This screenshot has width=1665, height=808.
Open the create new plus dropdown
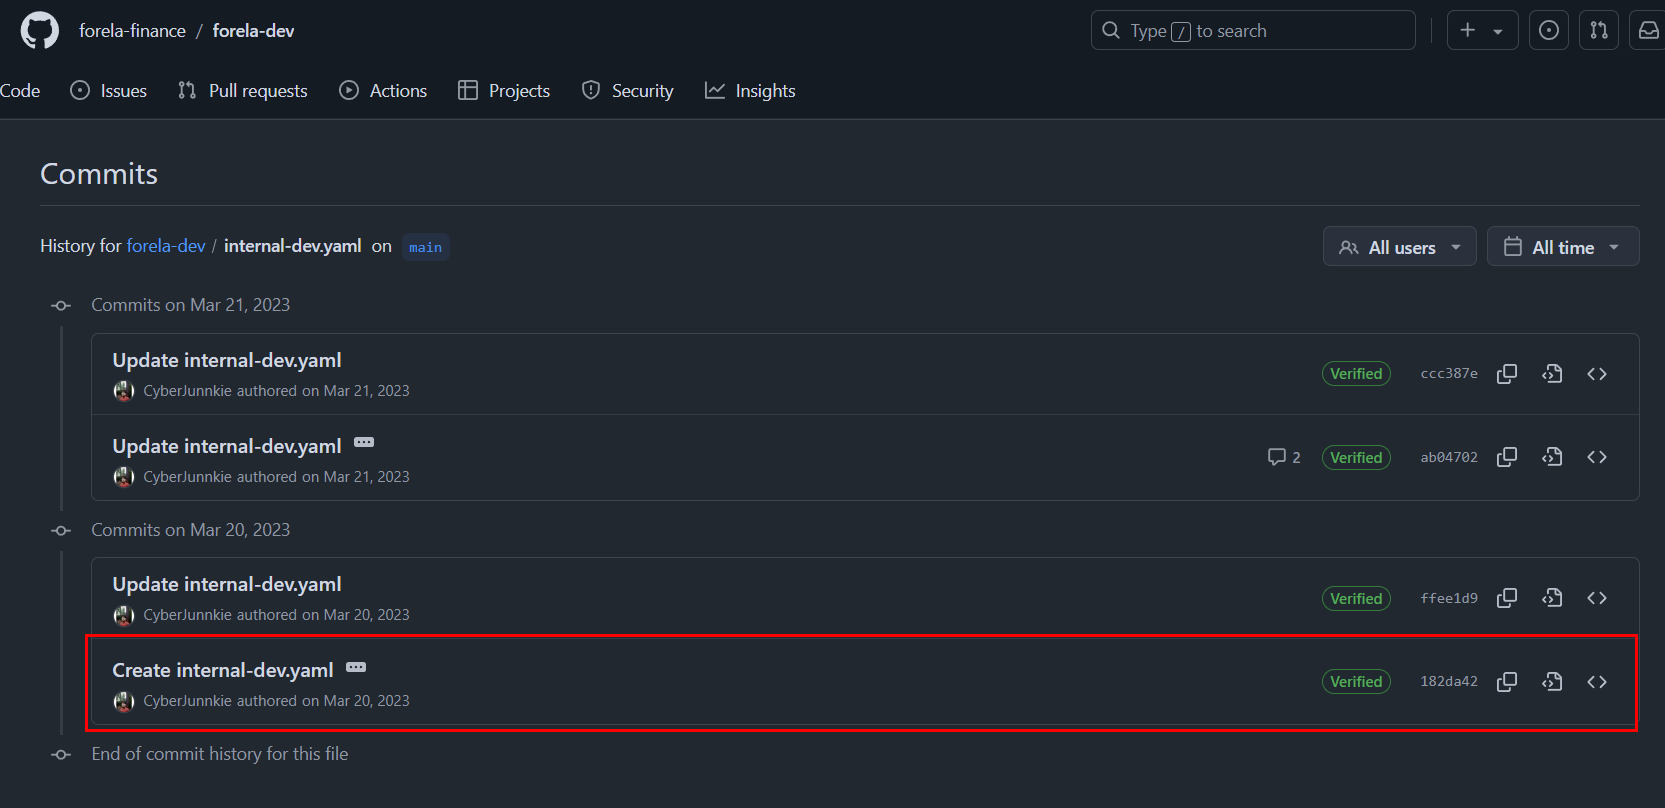tap(1482, 31)
